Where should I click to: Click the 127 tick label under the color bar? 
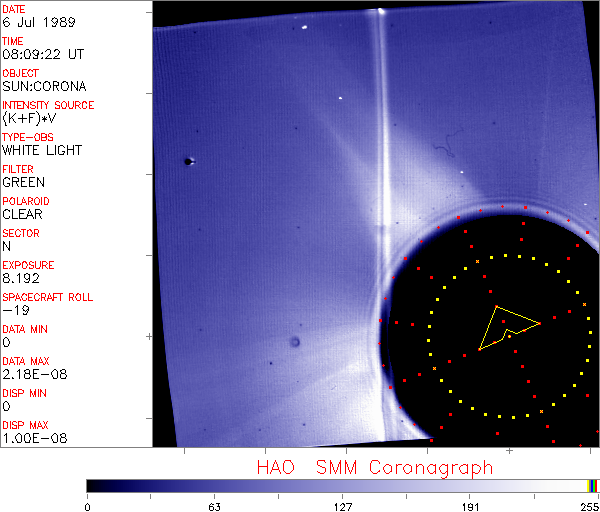[x=342, y=505]
